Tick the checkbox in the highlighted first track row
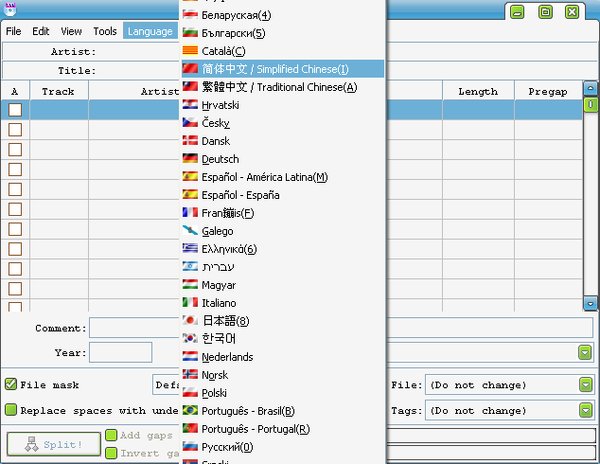 click(x=15, y=110)
